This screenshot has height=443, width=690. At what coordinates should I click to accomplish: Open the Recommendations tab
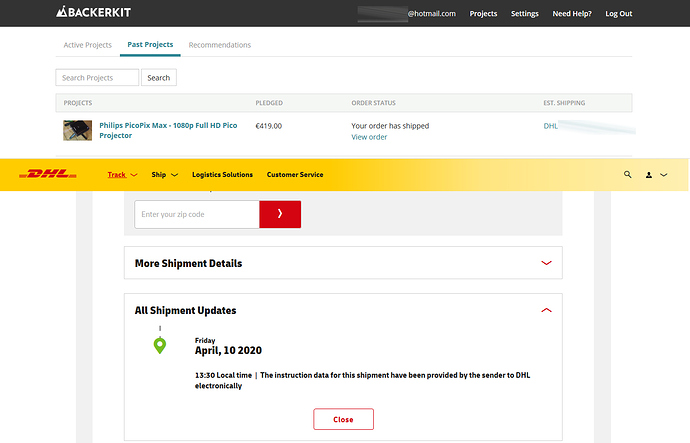pyautogui.click(x=220, y=45)
